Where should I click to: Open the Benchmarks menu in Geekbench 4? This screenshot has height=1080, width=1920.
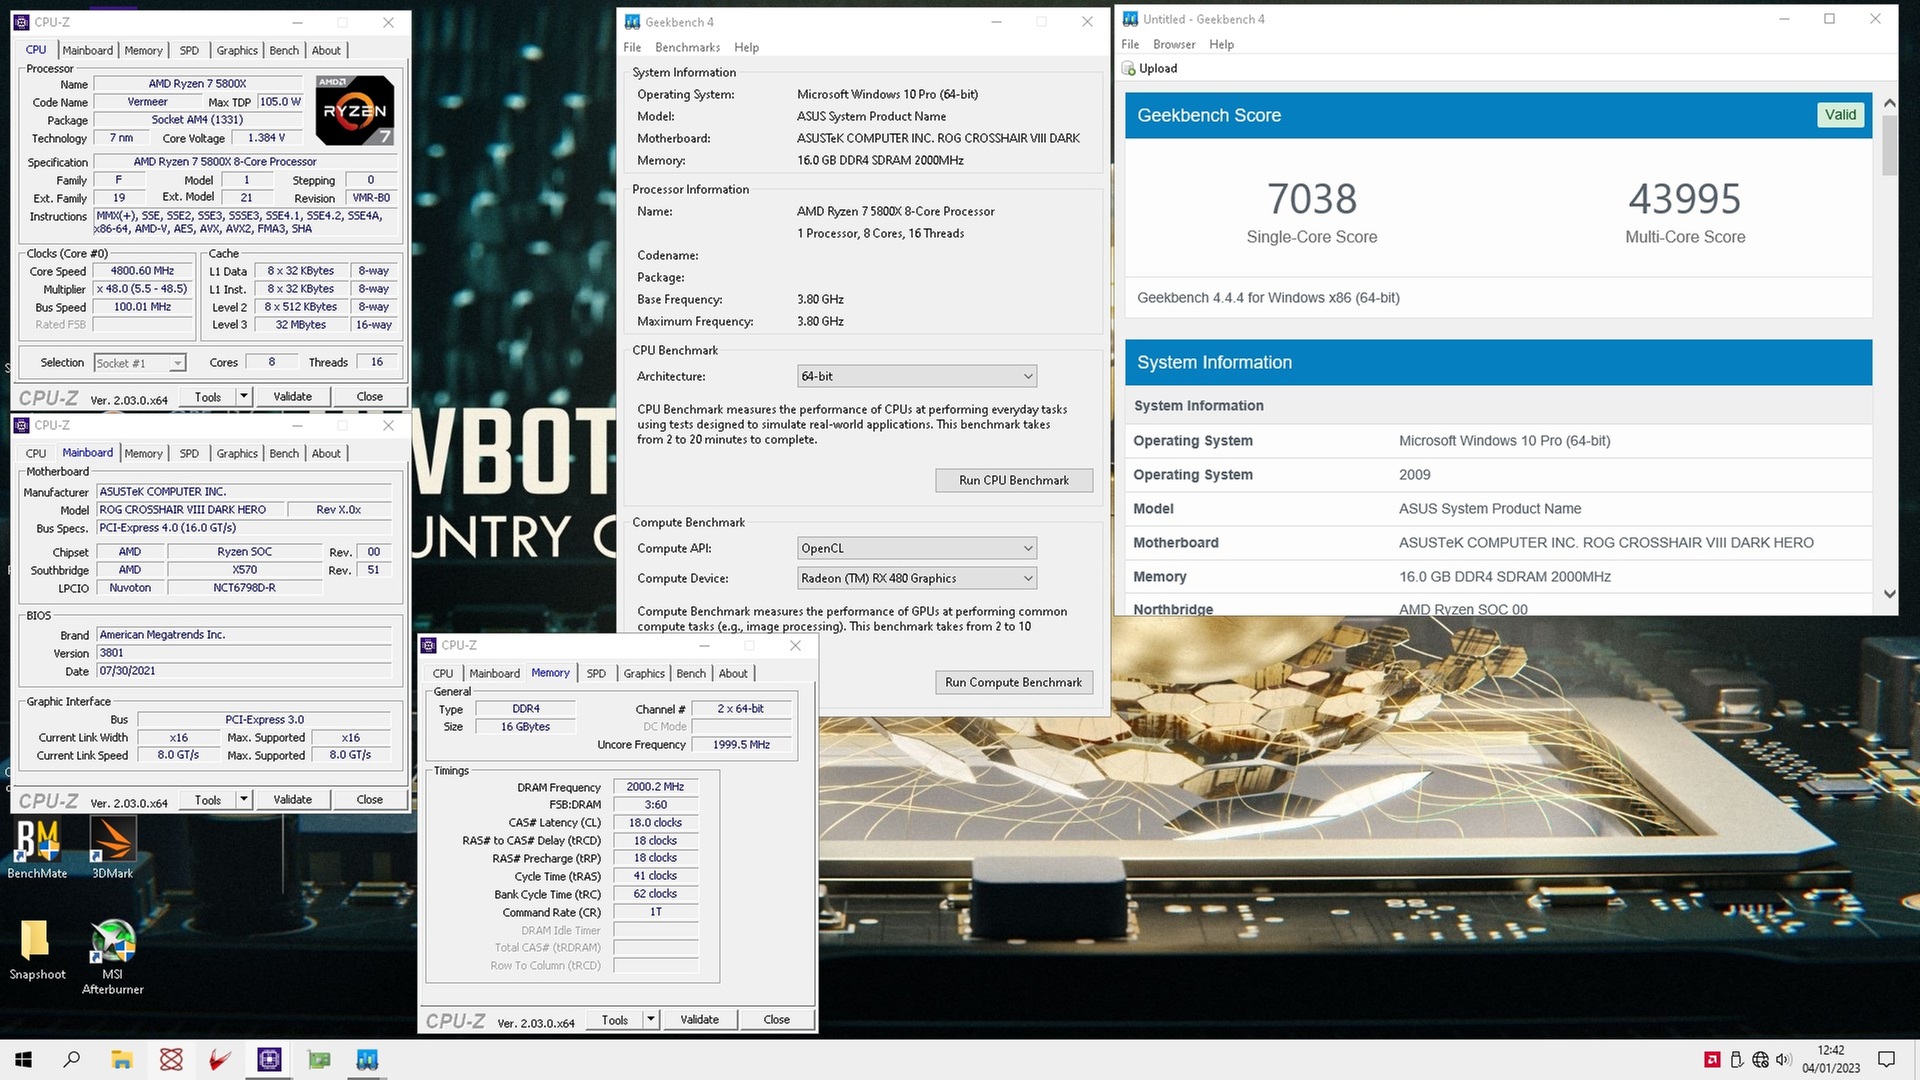coord(687,47)
